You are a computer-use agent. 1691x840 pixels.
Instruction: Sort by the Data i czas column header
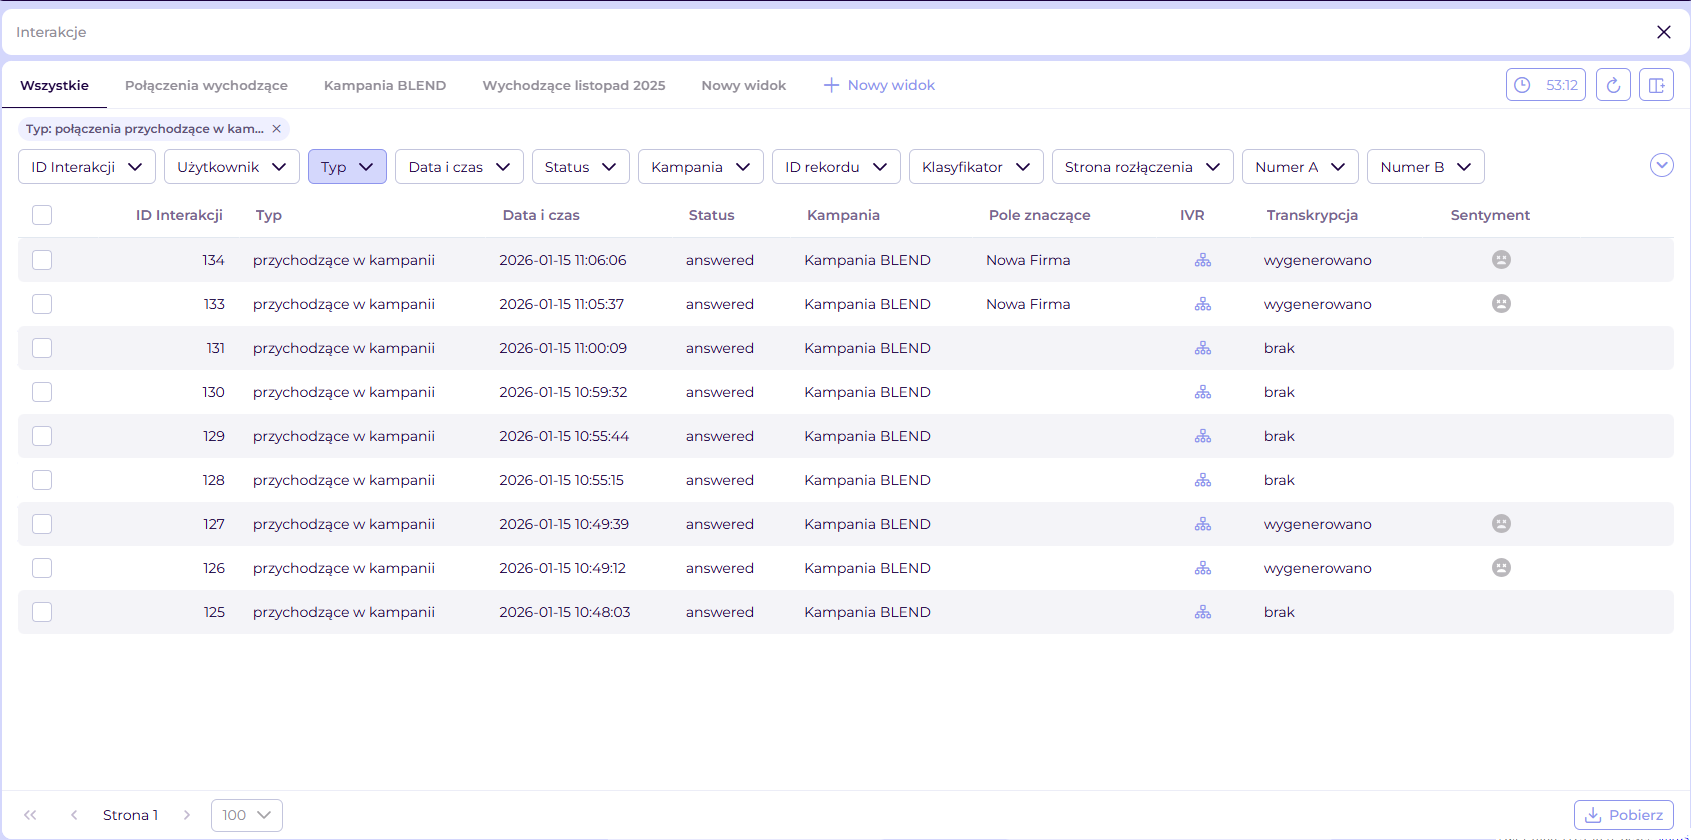[x=541, y=215]
